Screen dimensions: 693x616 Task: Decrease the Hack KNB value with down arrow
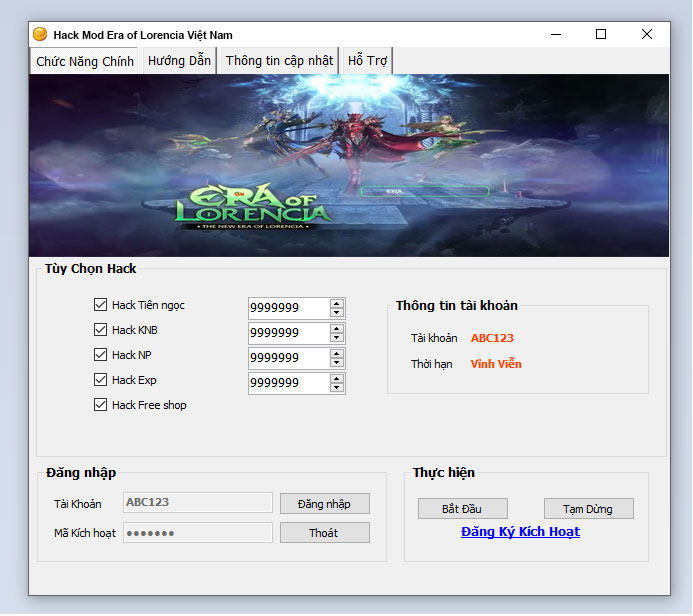pos(337,338)
